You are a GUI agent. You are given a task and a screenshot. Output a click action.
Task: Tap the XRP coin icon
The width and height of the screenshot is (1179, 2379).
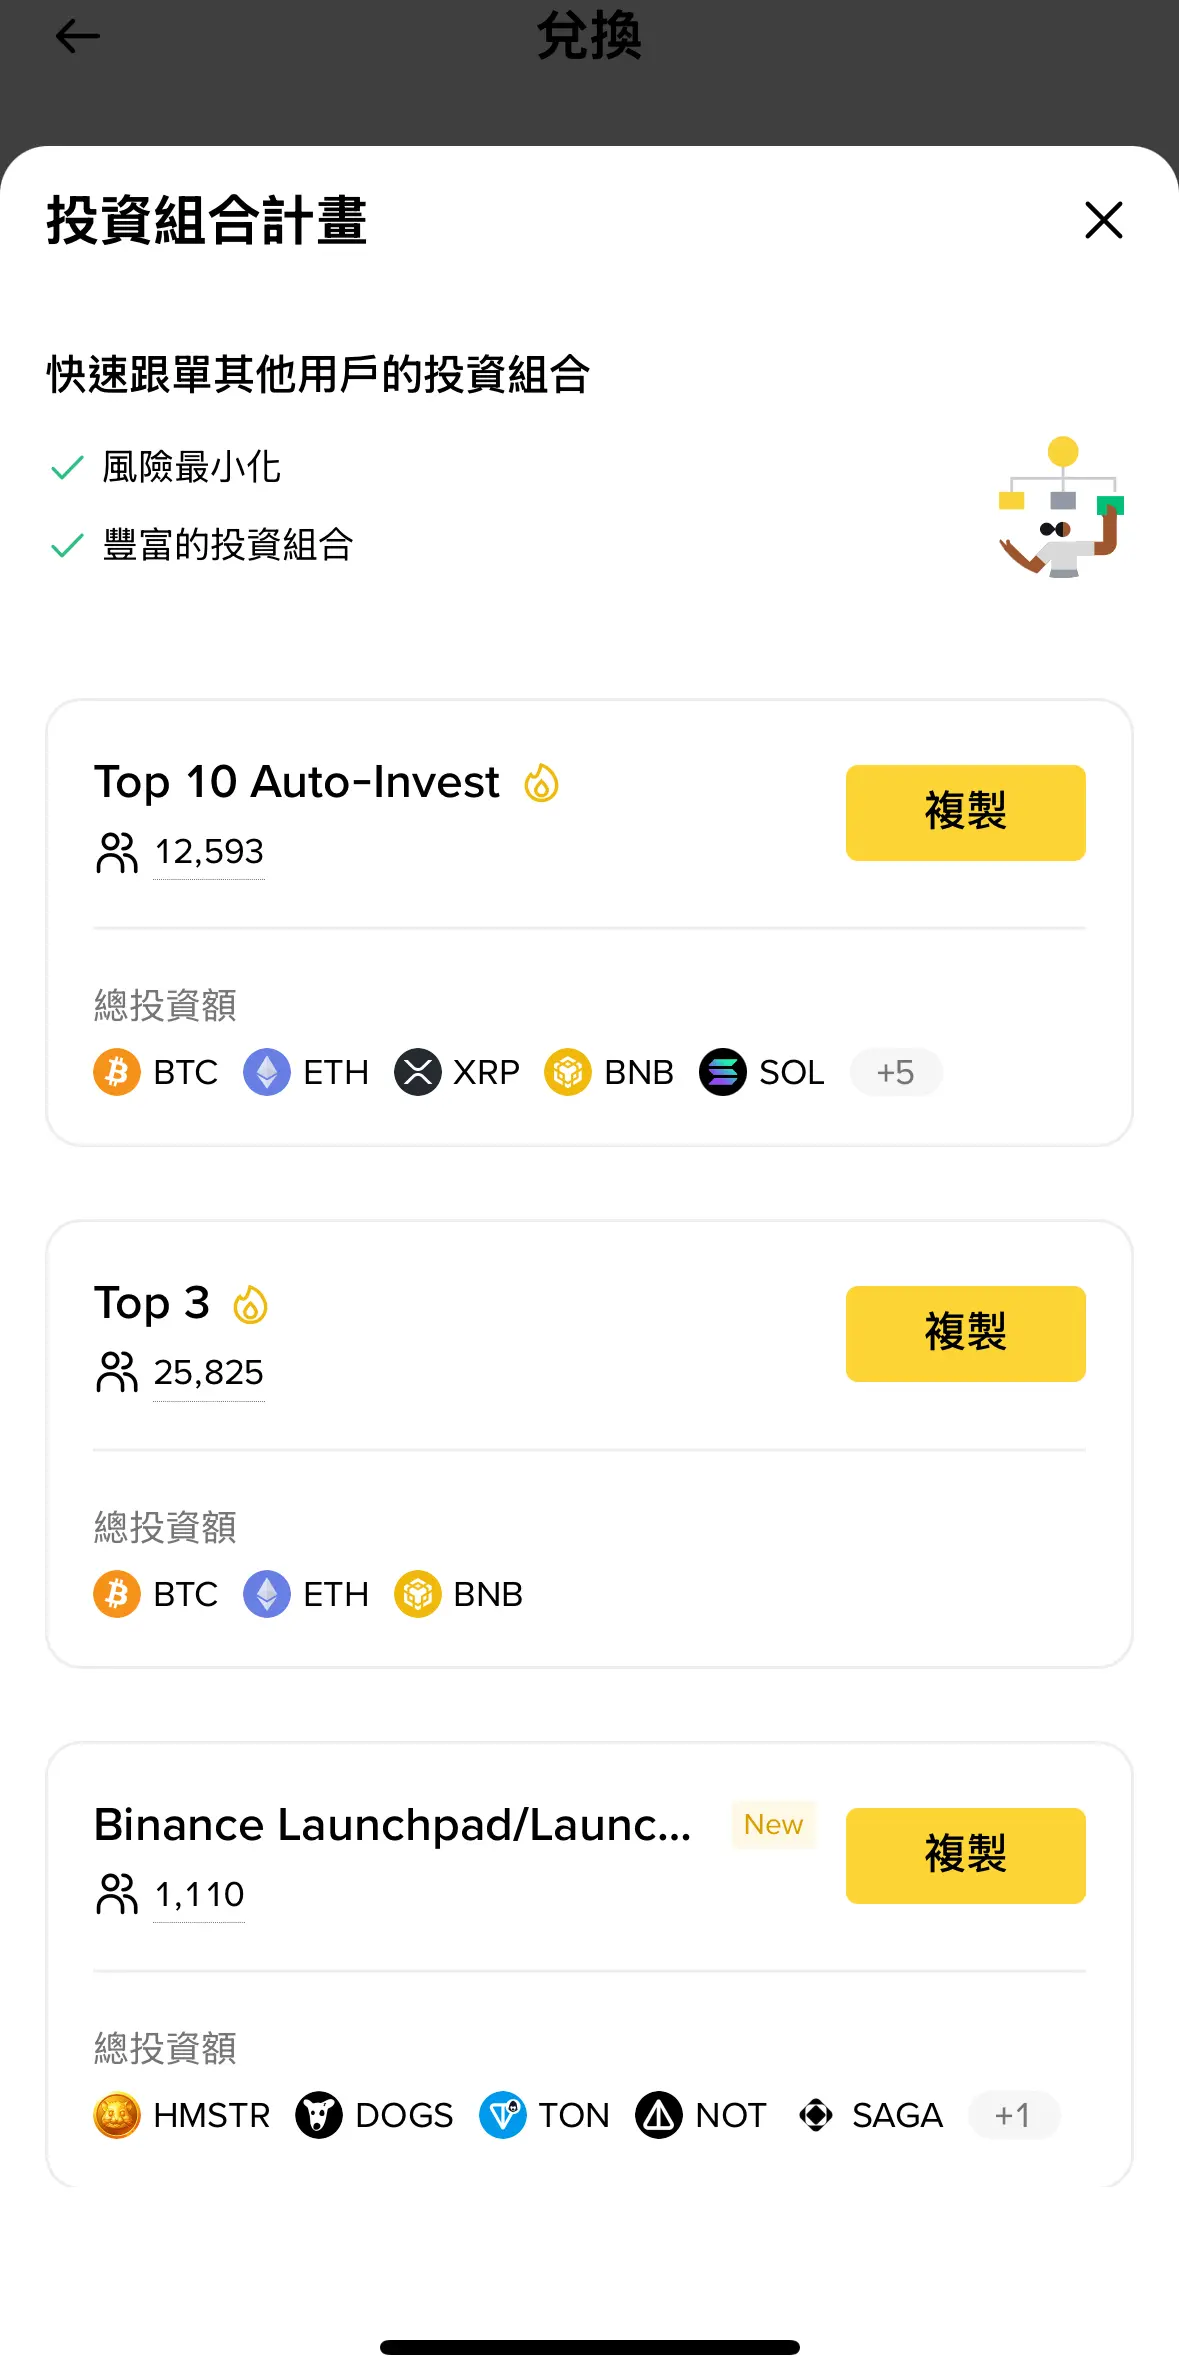coord(418,1072)
